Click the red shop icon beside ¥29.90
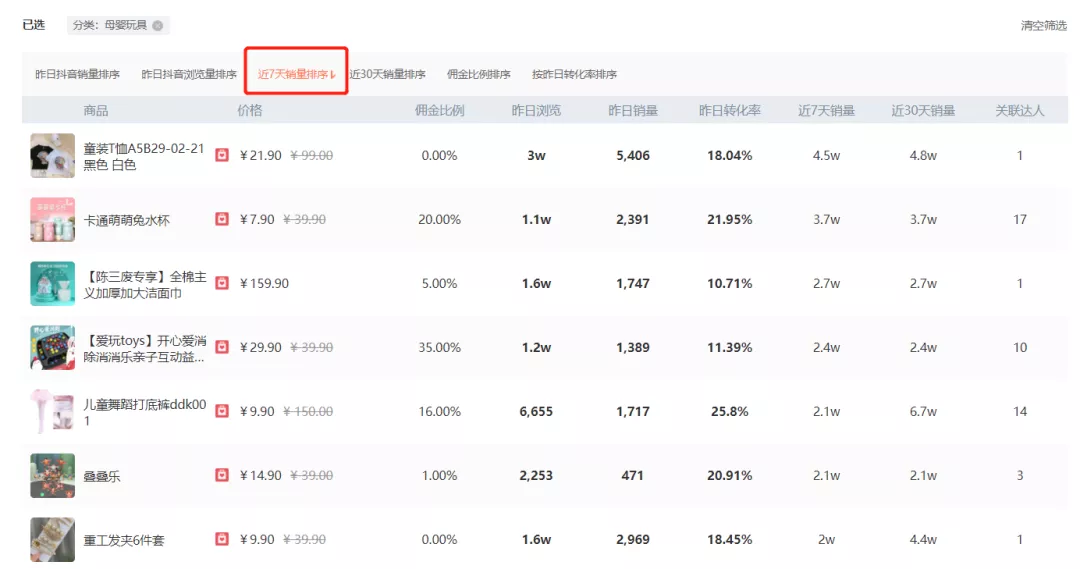Screen dimensions: 1080x569 tap(222, 347)
